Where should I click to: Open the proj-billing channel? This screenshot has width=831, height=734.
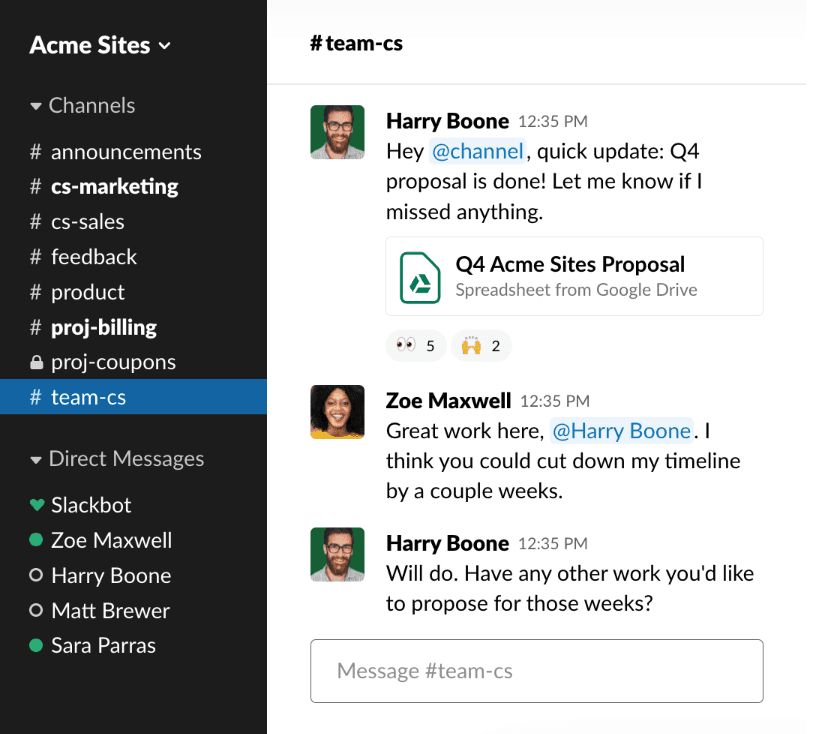coord(103,327)
